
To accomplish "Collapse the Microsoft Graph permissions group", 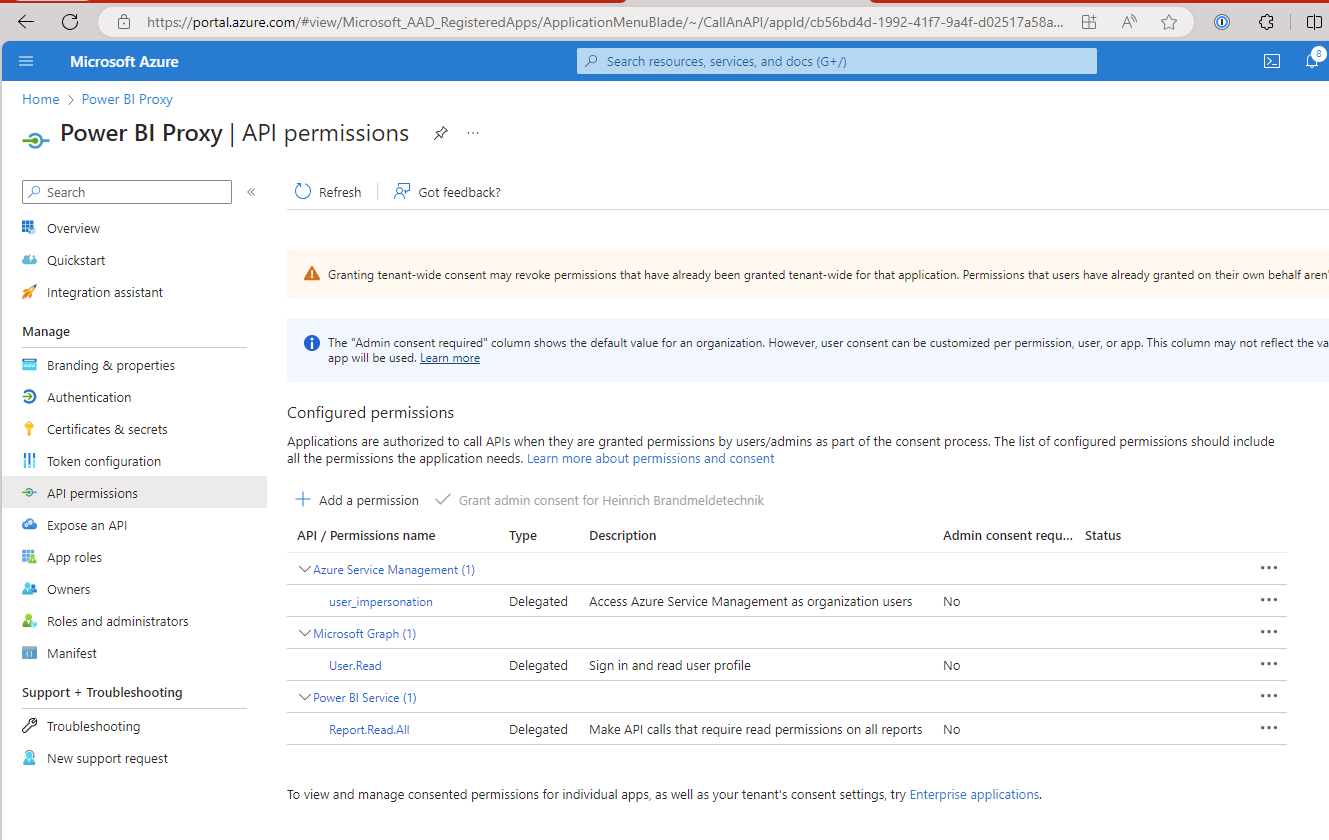I will click(x=305, y=633).
